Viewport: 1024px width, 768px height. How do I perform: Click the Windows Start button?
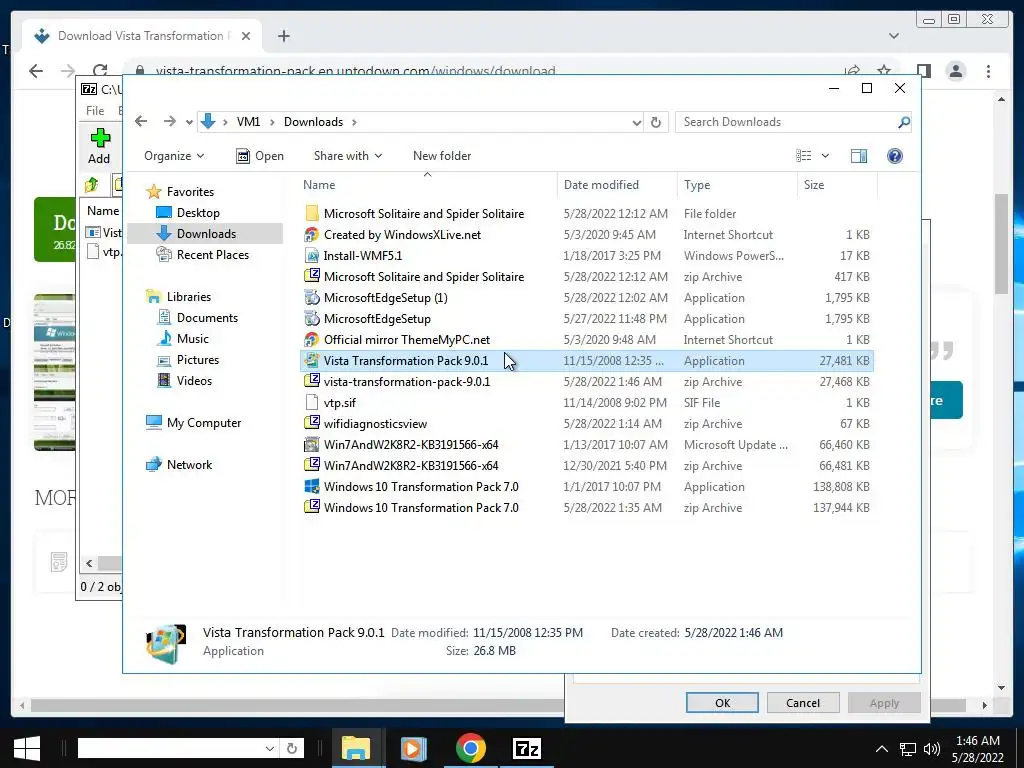[27, 748]
